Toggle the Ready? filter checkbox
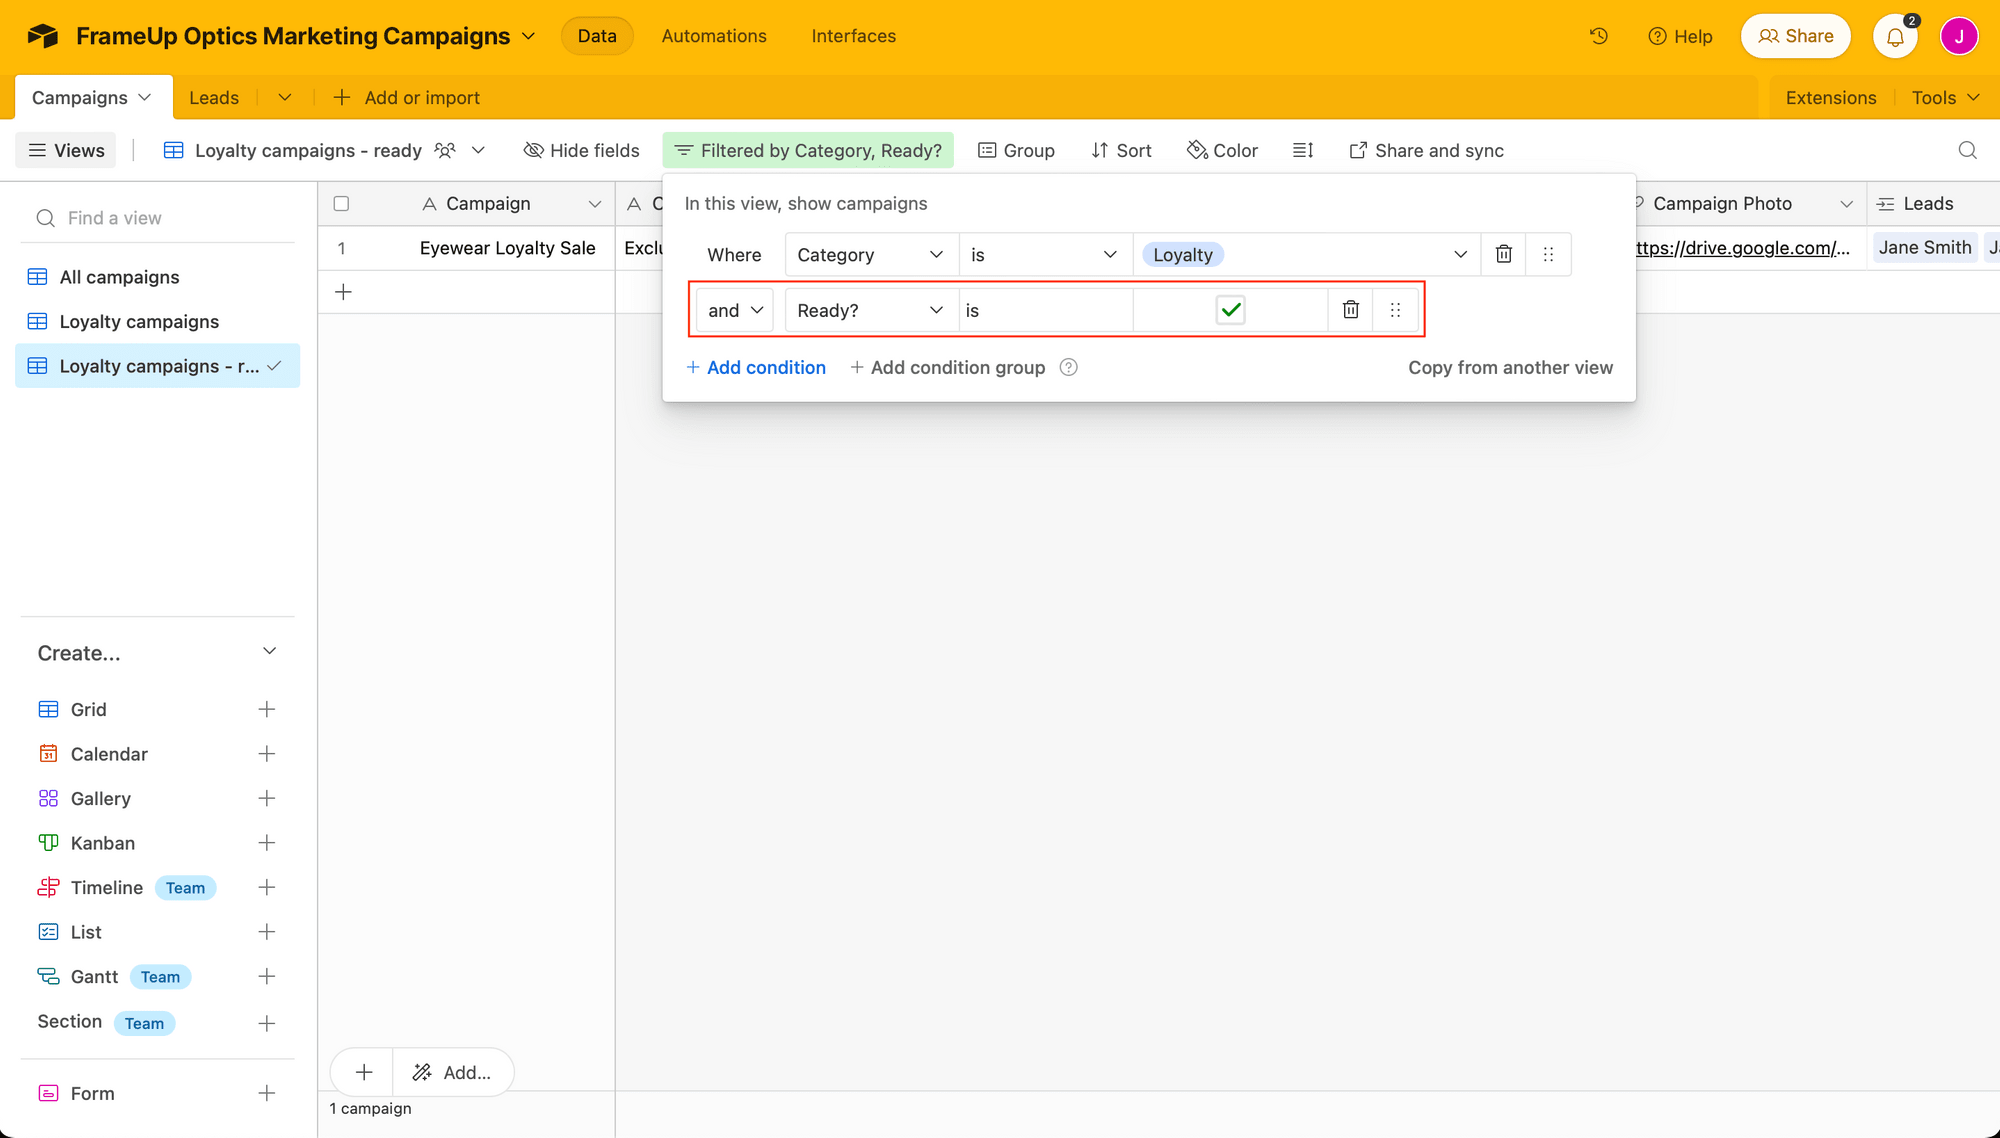The width and height of the screenshot is (2000, 1138). coord(1230,310)
